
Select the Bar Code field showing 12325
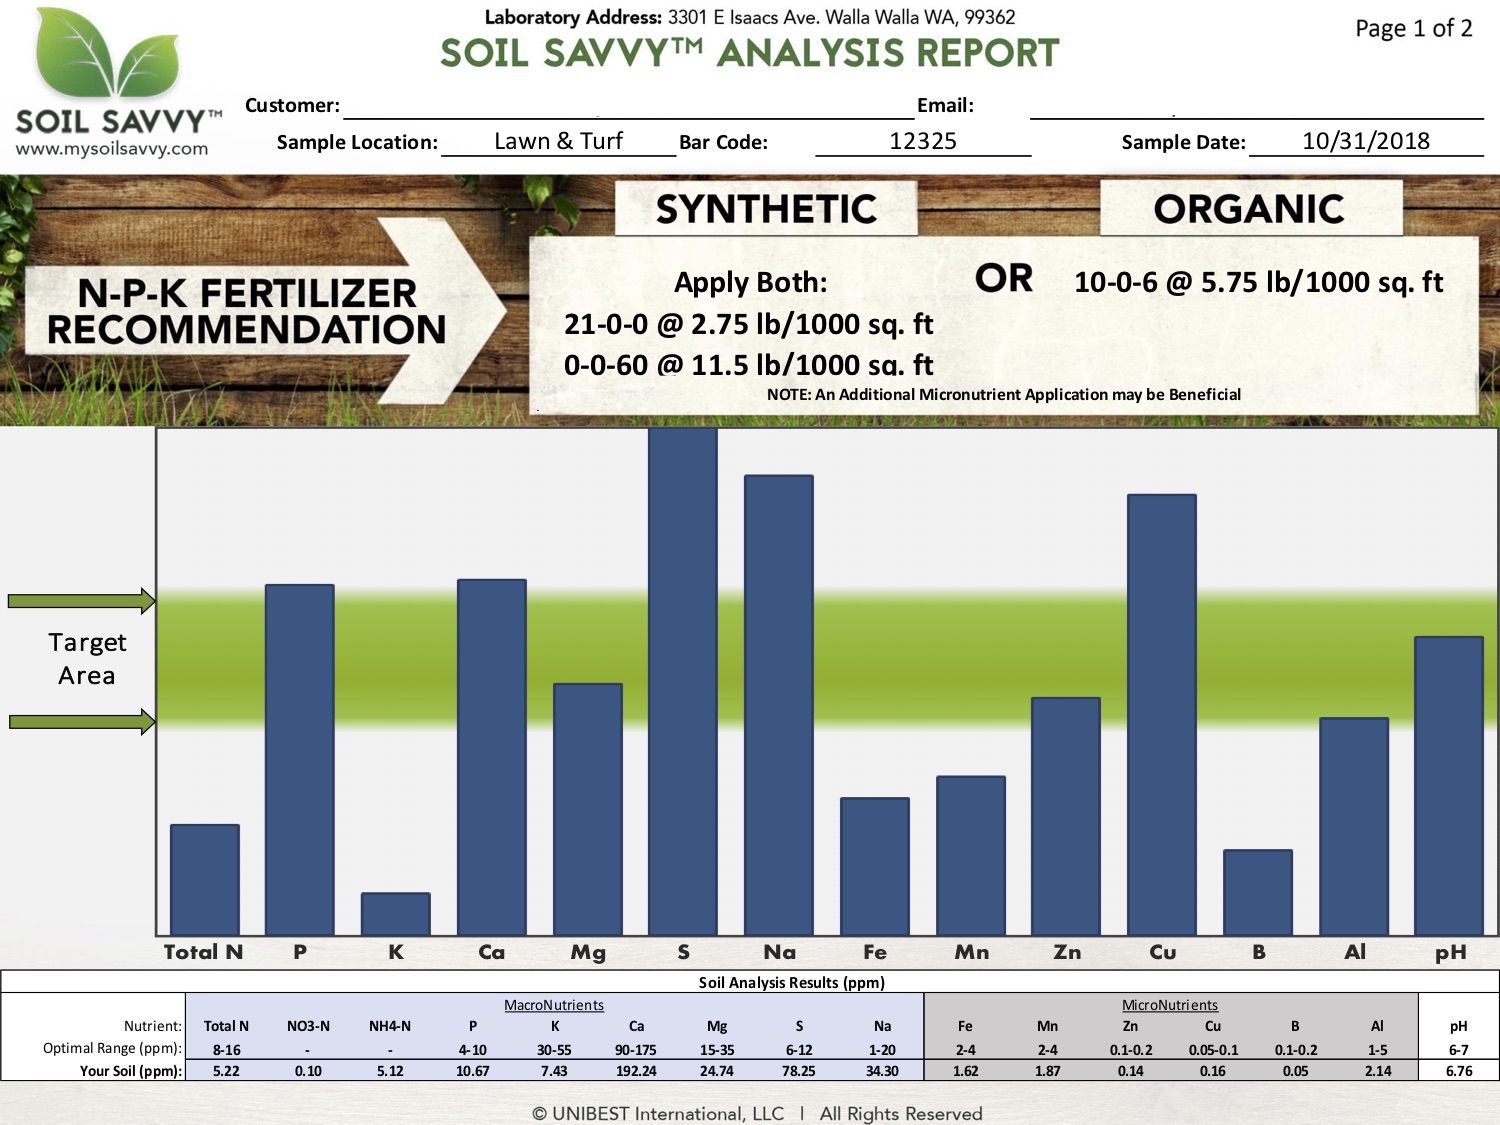coord(924,140)
